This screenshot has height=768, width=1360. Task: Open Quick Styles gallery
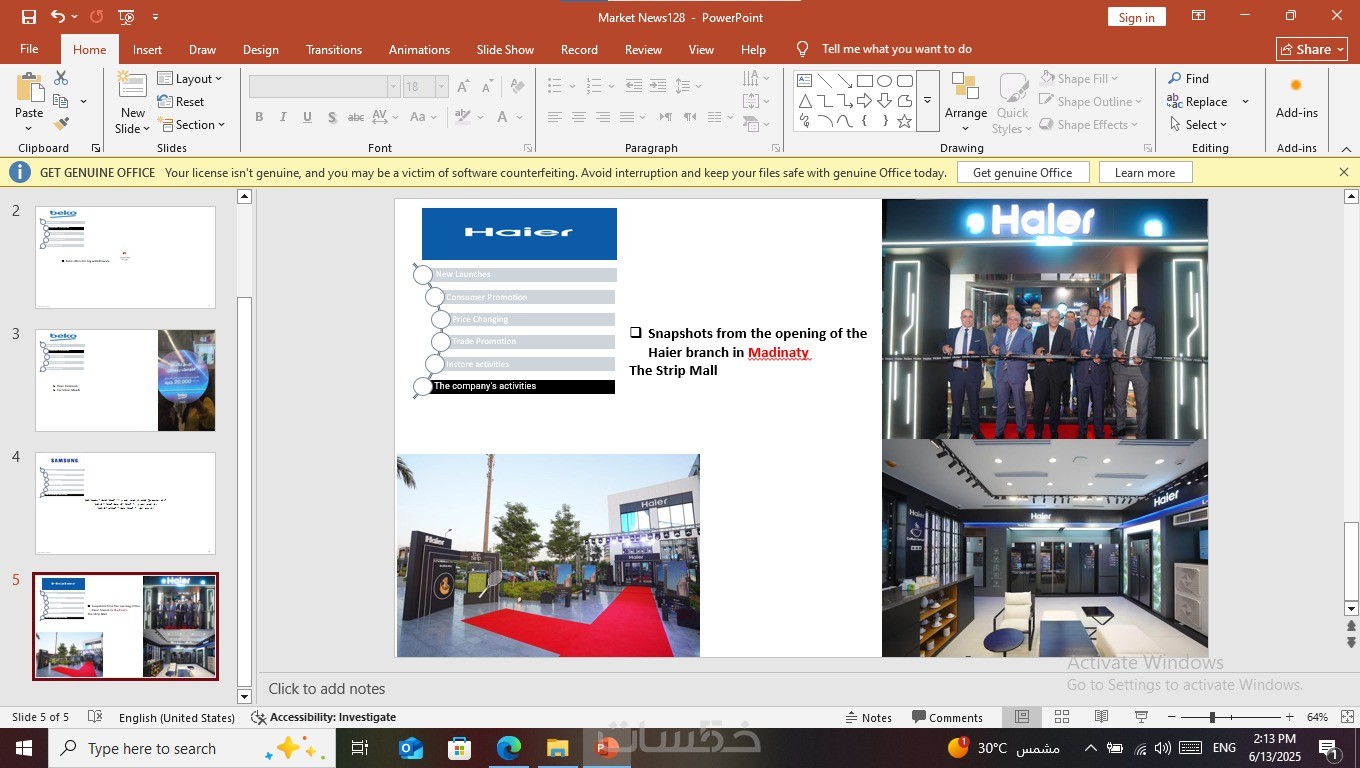point(1012,102)
